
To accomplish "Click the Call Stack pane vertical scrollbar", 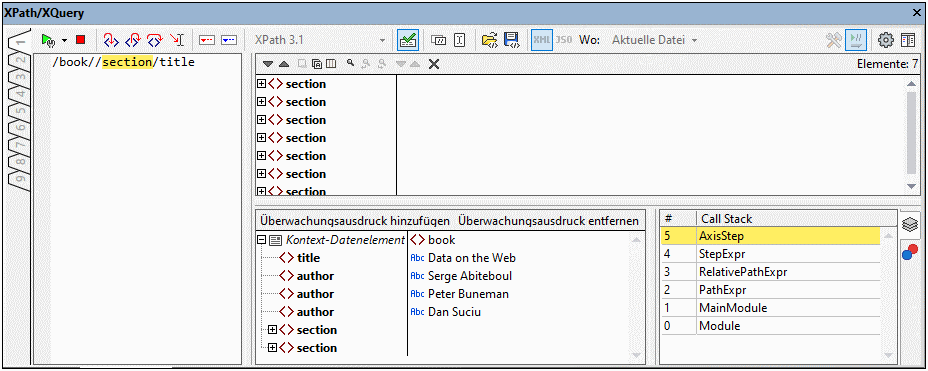I will pos(888,295).
